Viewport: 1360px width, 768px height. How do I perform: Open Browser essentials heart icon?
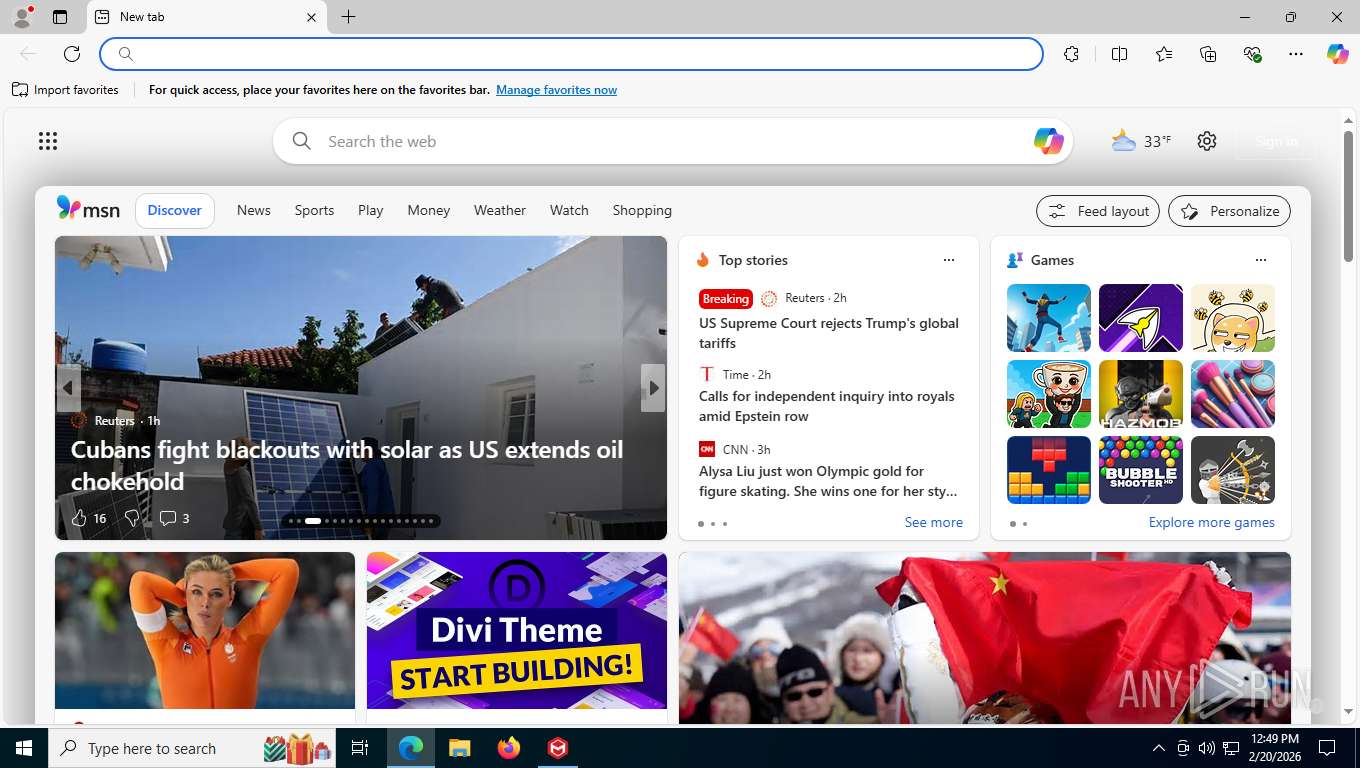[x=1252, y=54]
